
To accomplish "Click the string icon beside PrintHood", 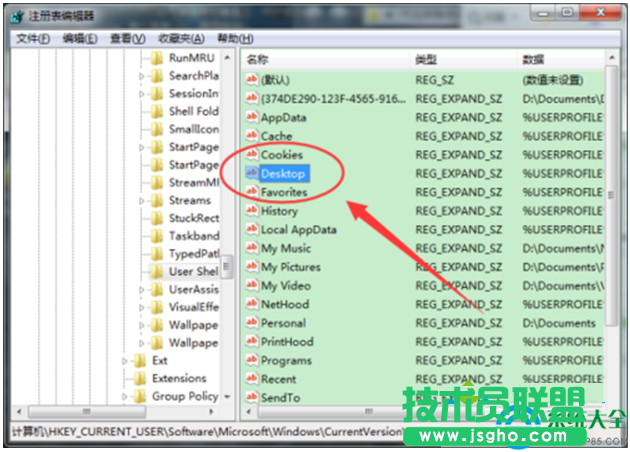I will coord(252,341).
